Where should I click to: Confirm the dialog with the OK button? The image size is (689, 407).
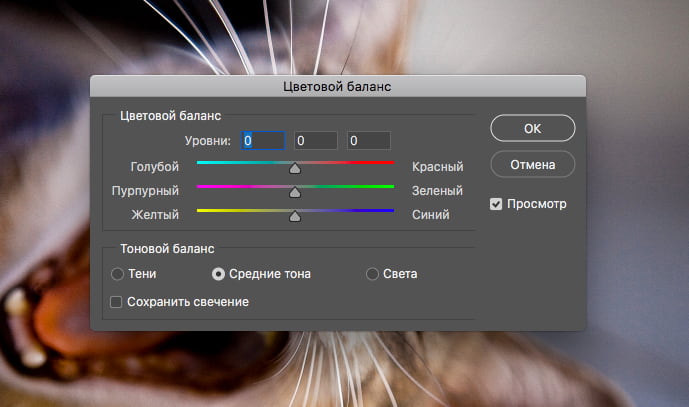click(x=532, y=128)
